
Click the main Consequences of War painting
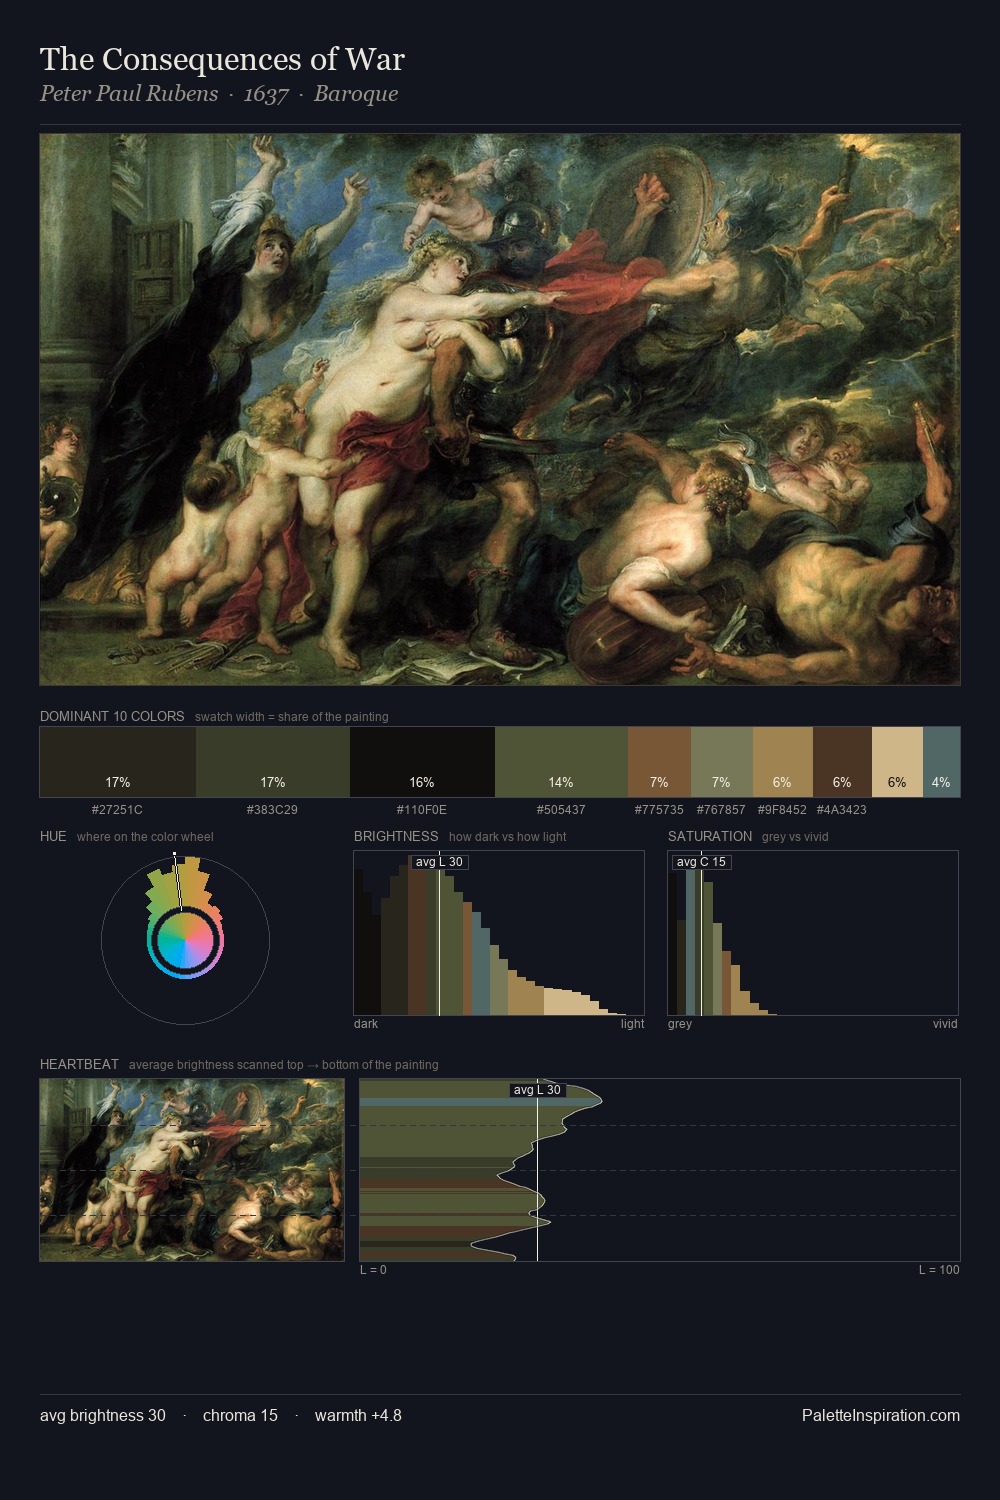click(500, 410)
